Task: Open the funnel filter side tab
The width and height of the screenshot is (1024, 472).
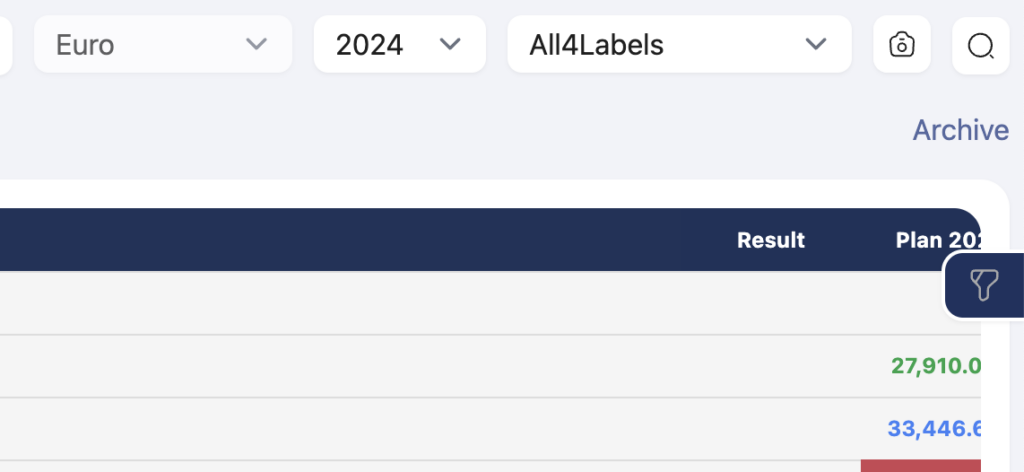Action: [984, 285]
